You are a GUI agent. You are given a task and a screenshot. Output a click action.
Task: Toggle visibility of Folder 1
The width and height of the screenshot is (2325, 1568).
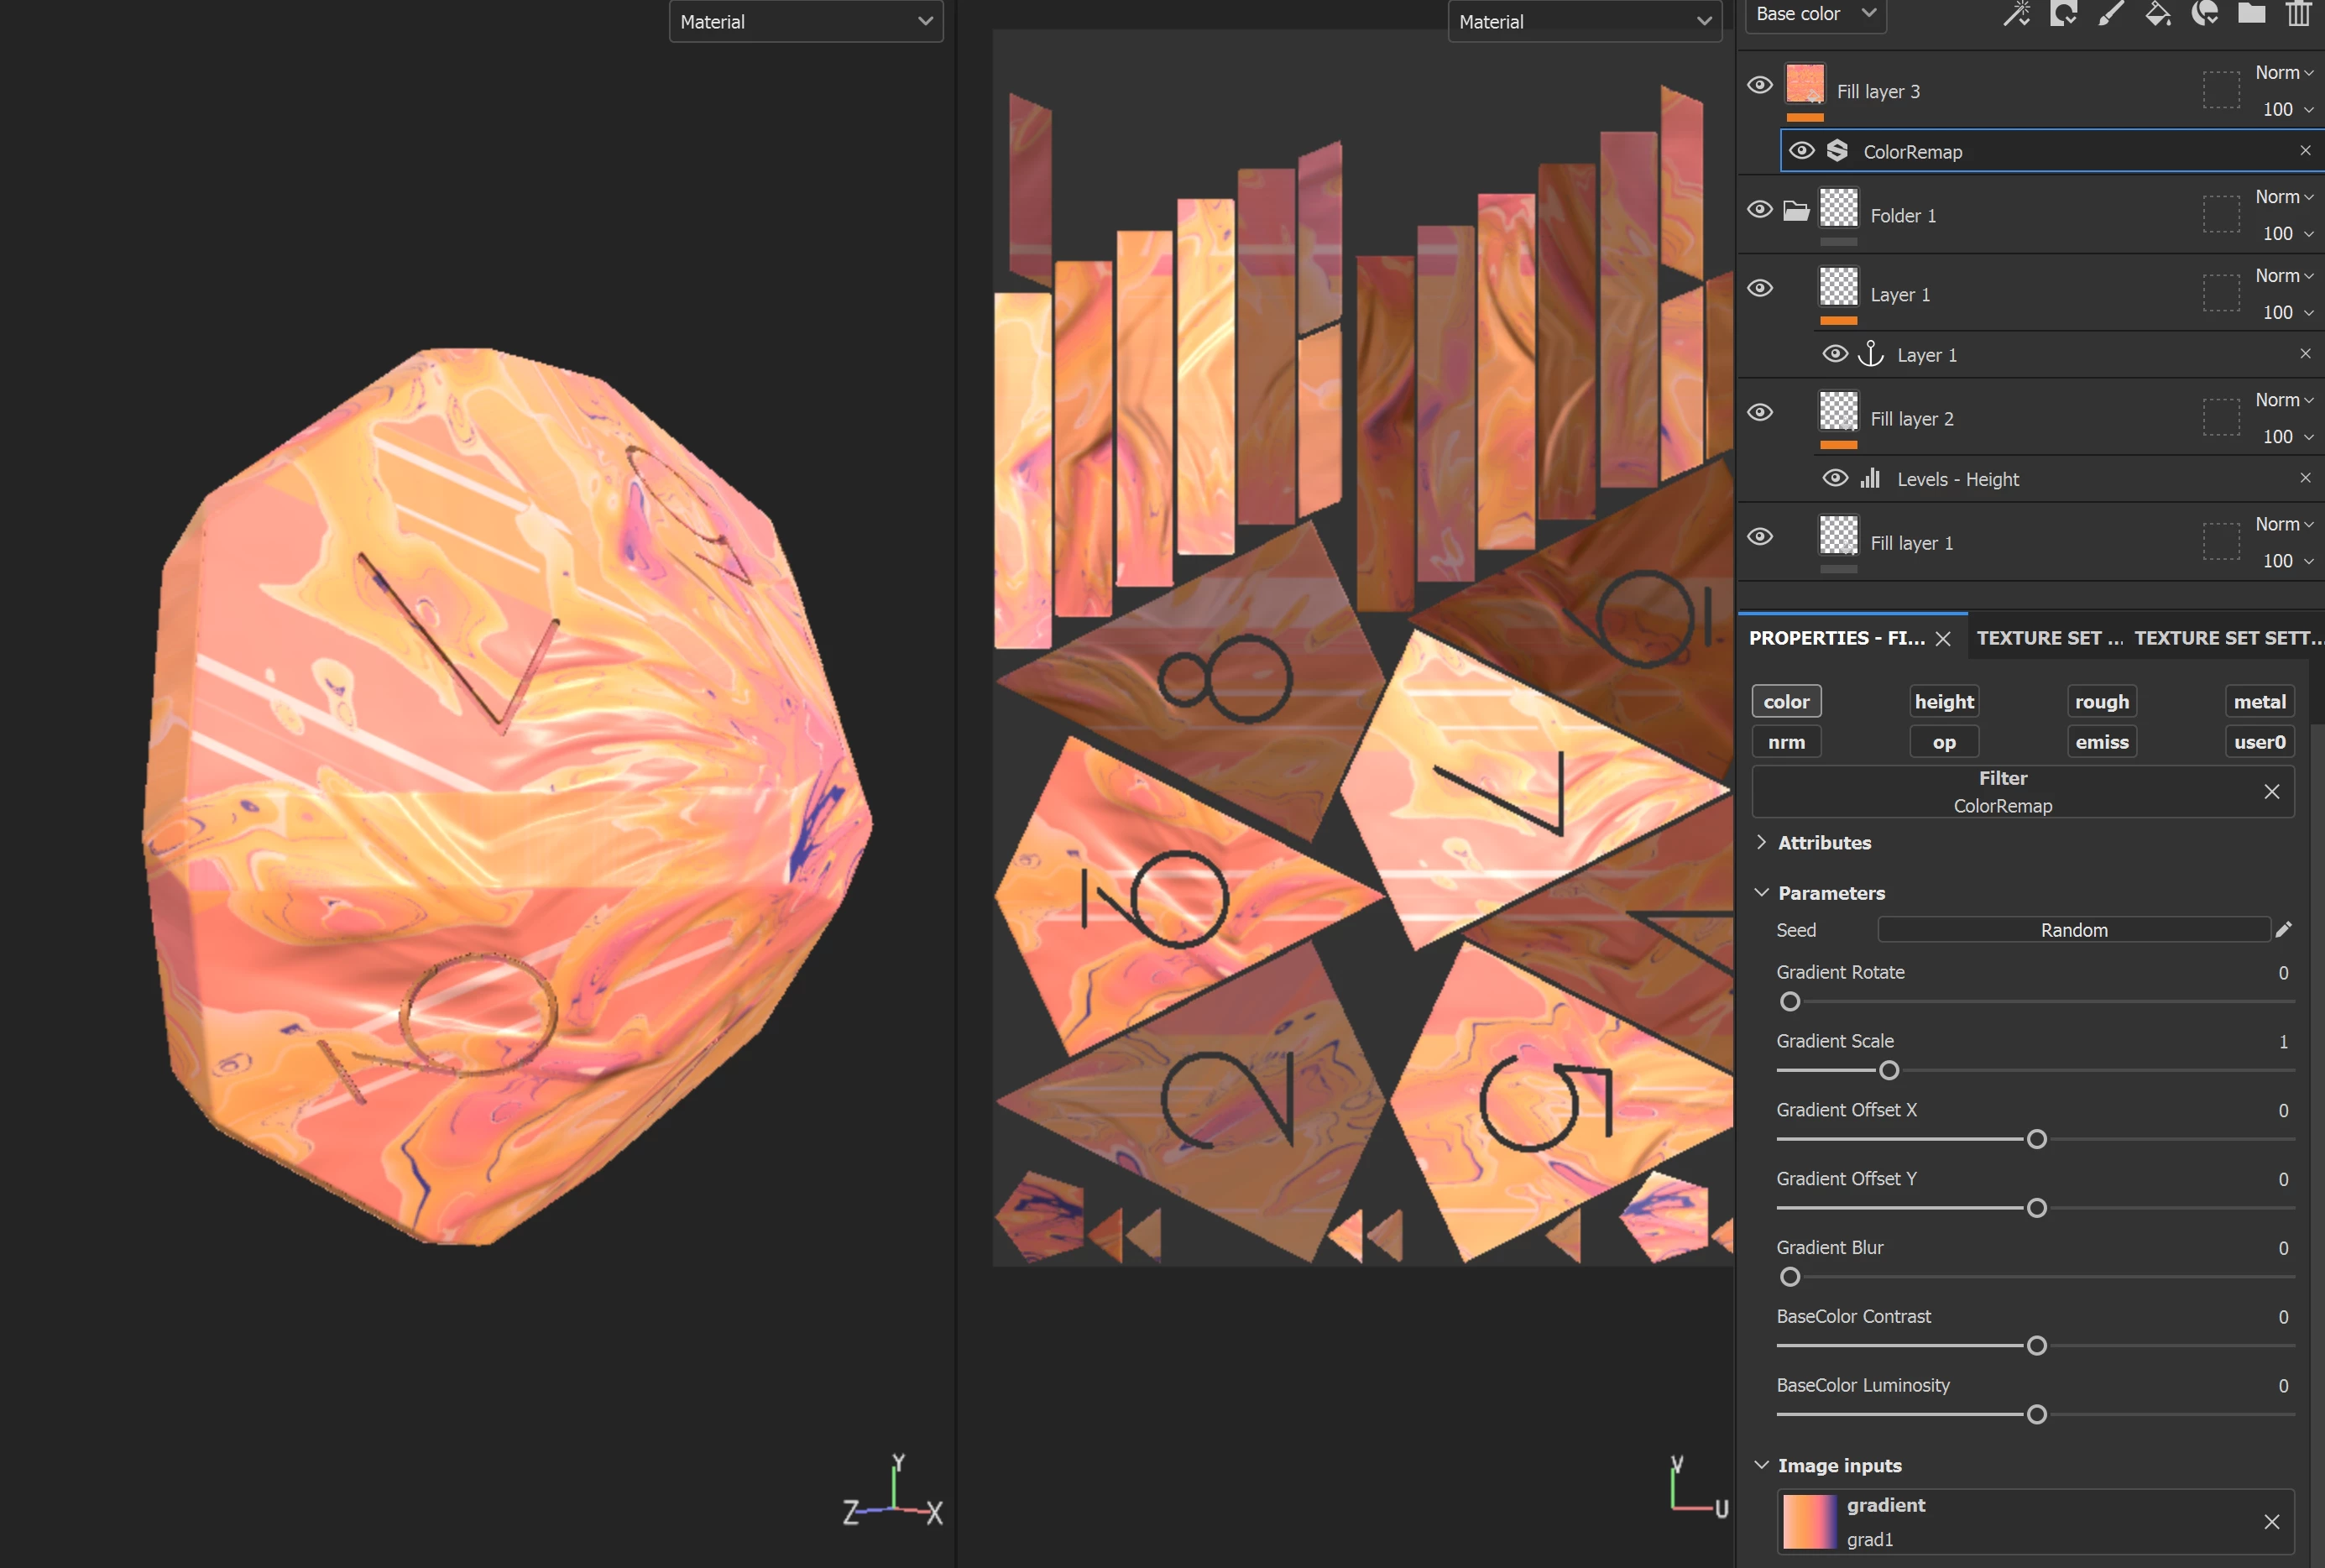pos(1760,209)
